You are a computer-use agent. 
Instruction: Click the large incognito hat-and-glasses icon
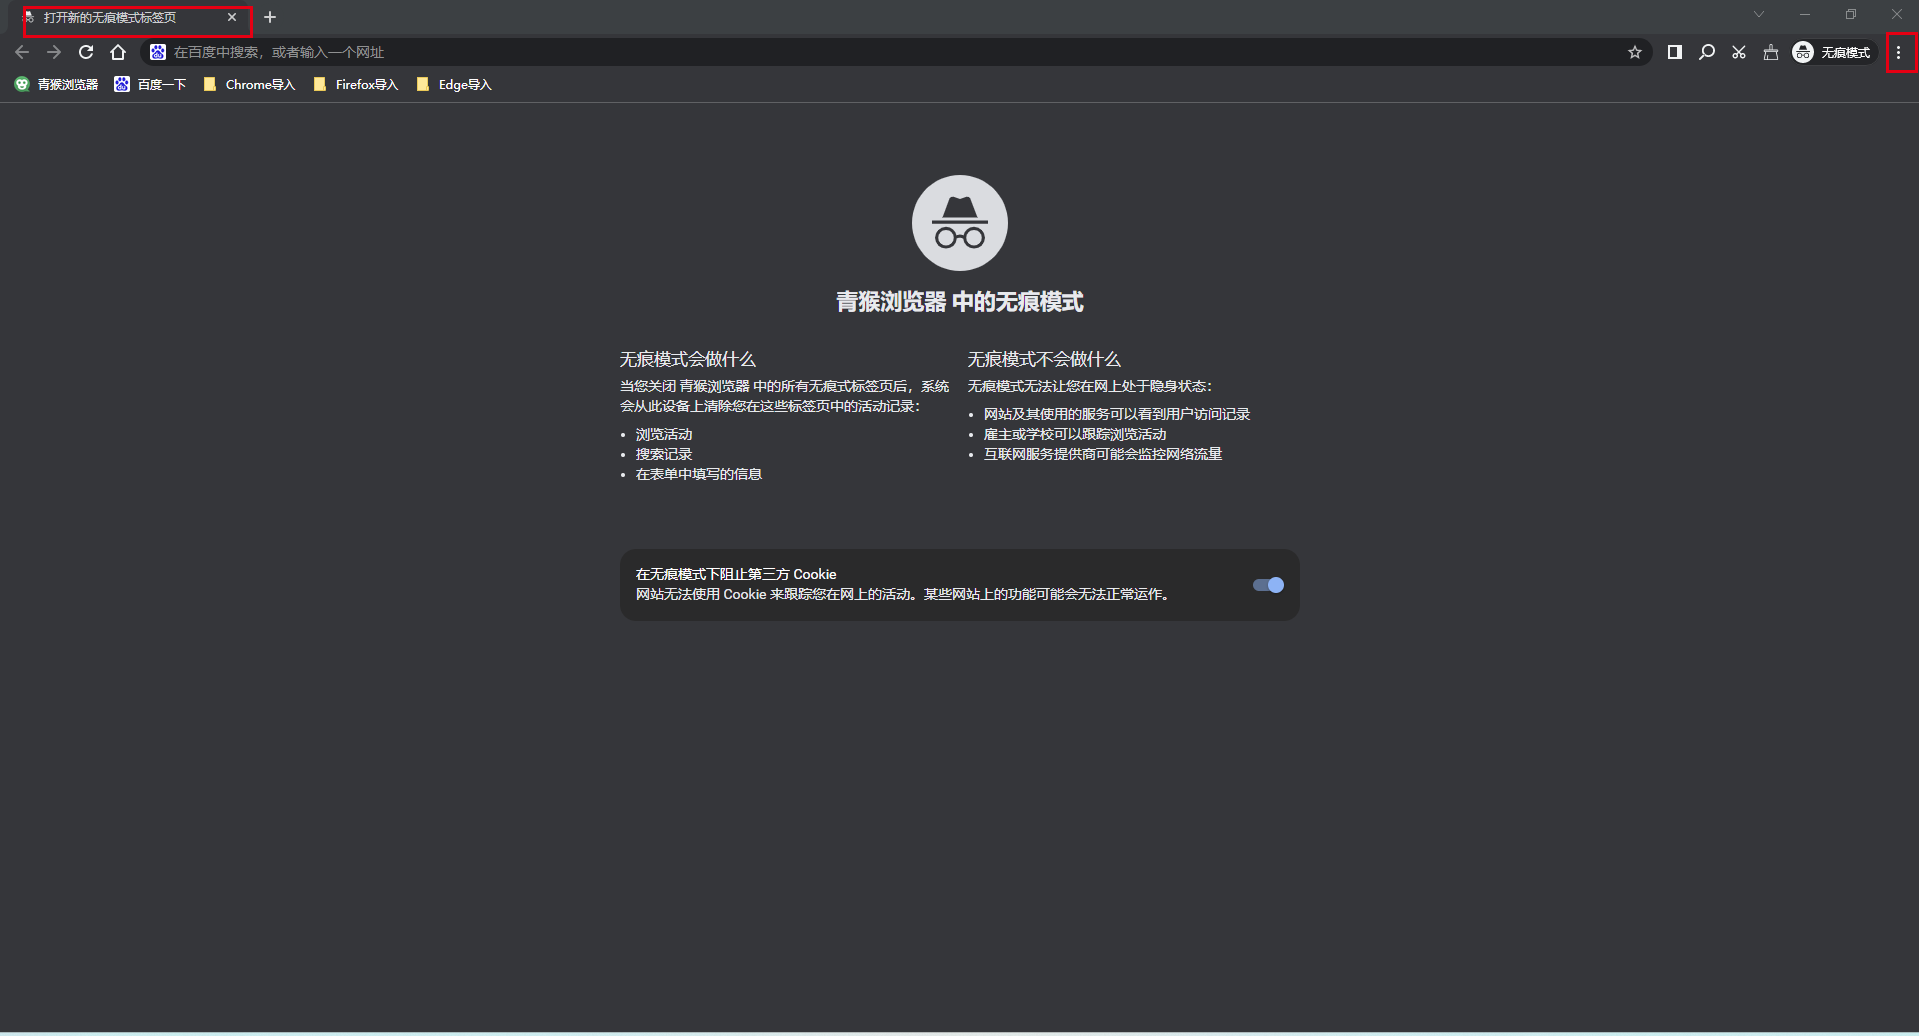coord(960,223)
